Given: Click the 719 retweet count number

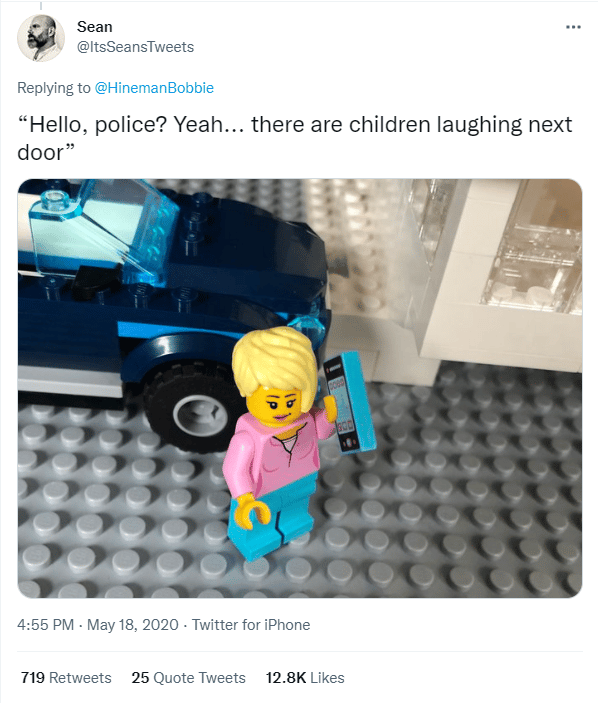Looking at the screenshot, I should [x=33, y=677].
